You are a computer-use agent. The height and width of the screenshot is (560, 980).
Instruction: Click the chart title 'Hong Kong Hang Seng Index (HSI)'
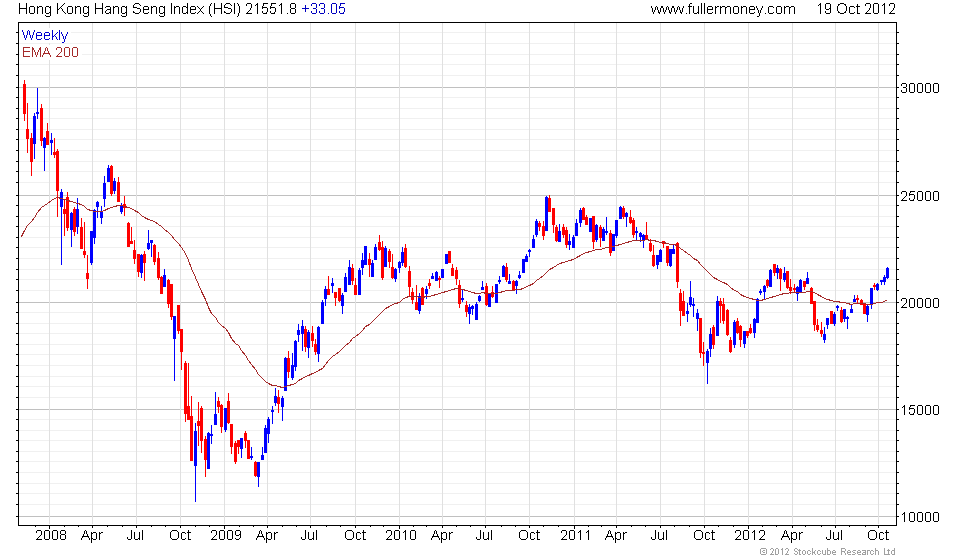click(130, 9)
